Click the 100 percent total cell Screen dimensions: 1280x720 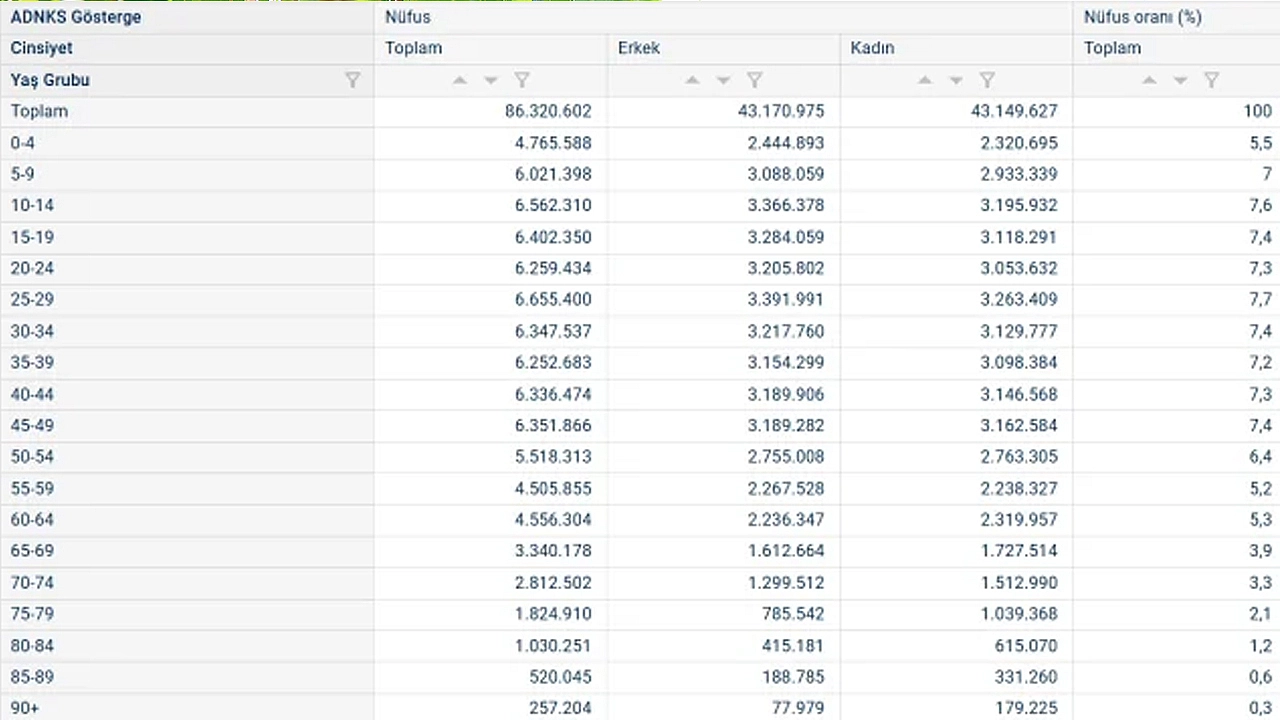pos(1258,111)
